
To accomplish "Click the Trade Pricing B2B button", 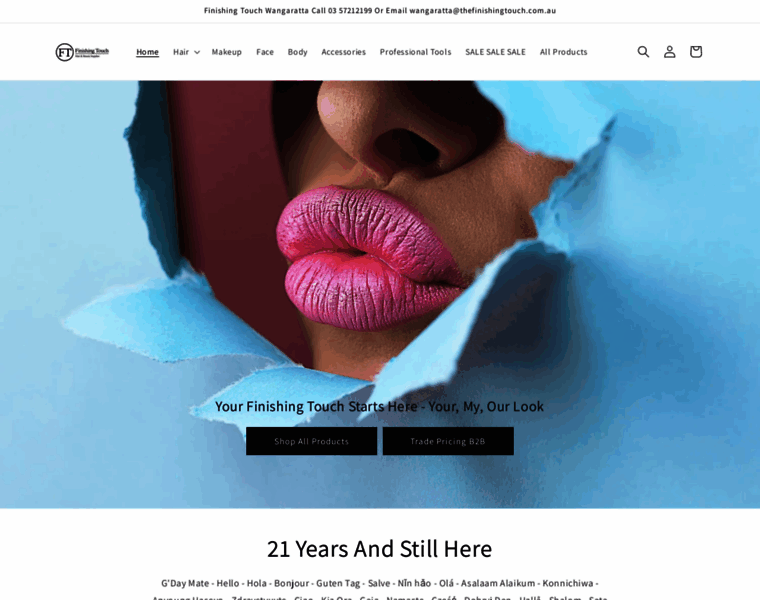I will click(448, 441).
